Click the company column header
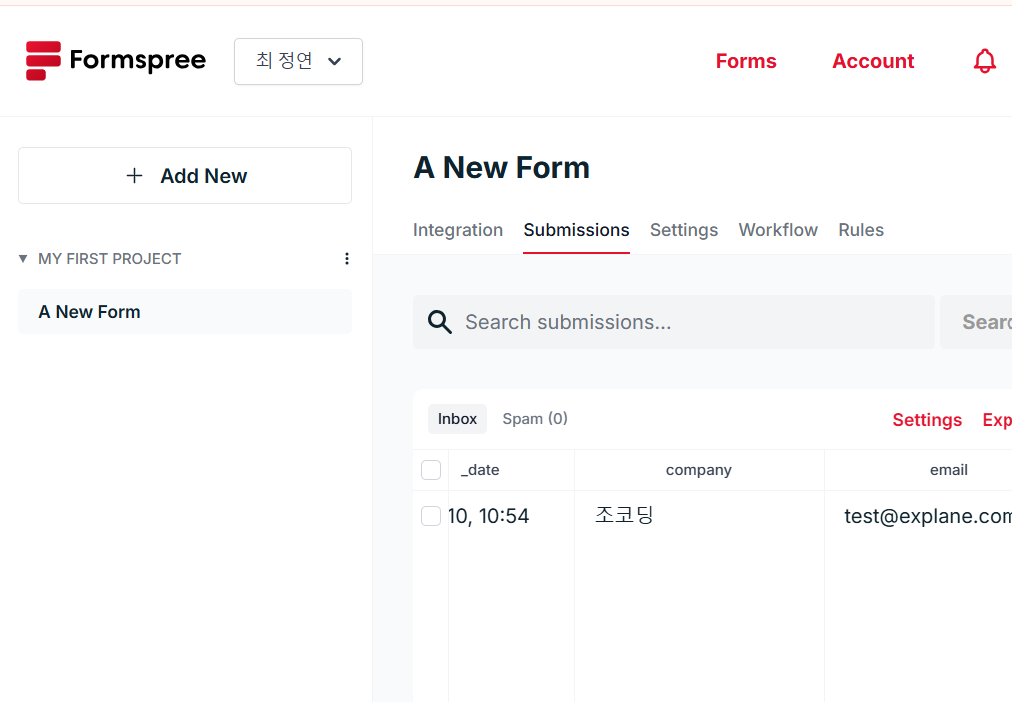The image size is (1012, 702). (x=699, y=470)
